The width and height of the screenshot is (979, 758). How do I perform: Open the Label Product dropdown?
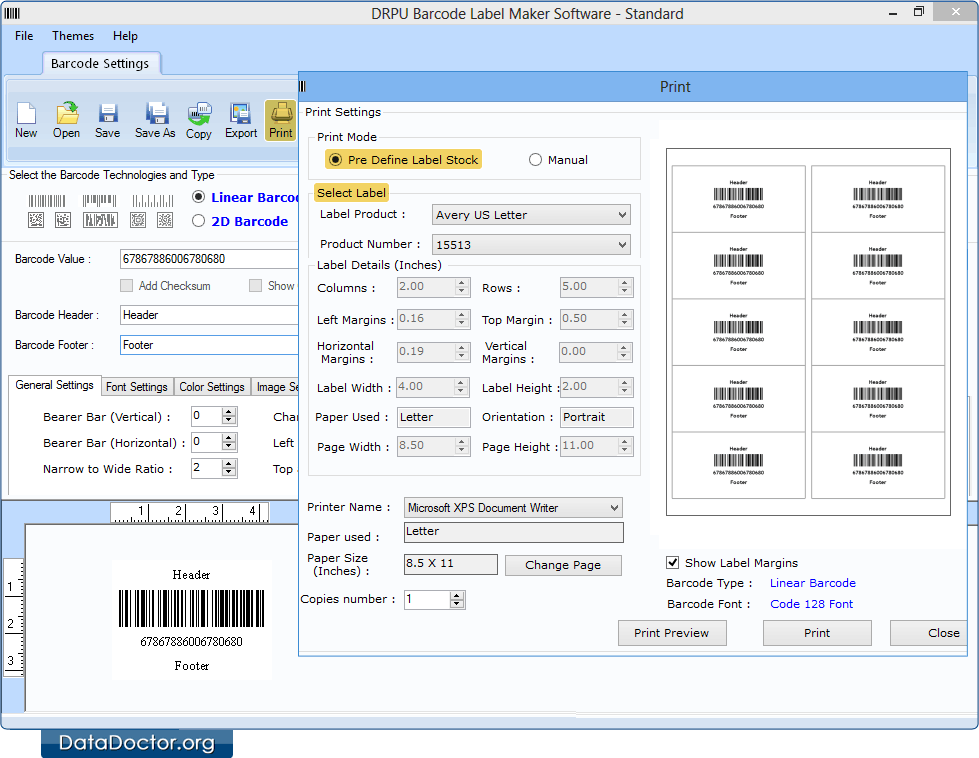531,215
